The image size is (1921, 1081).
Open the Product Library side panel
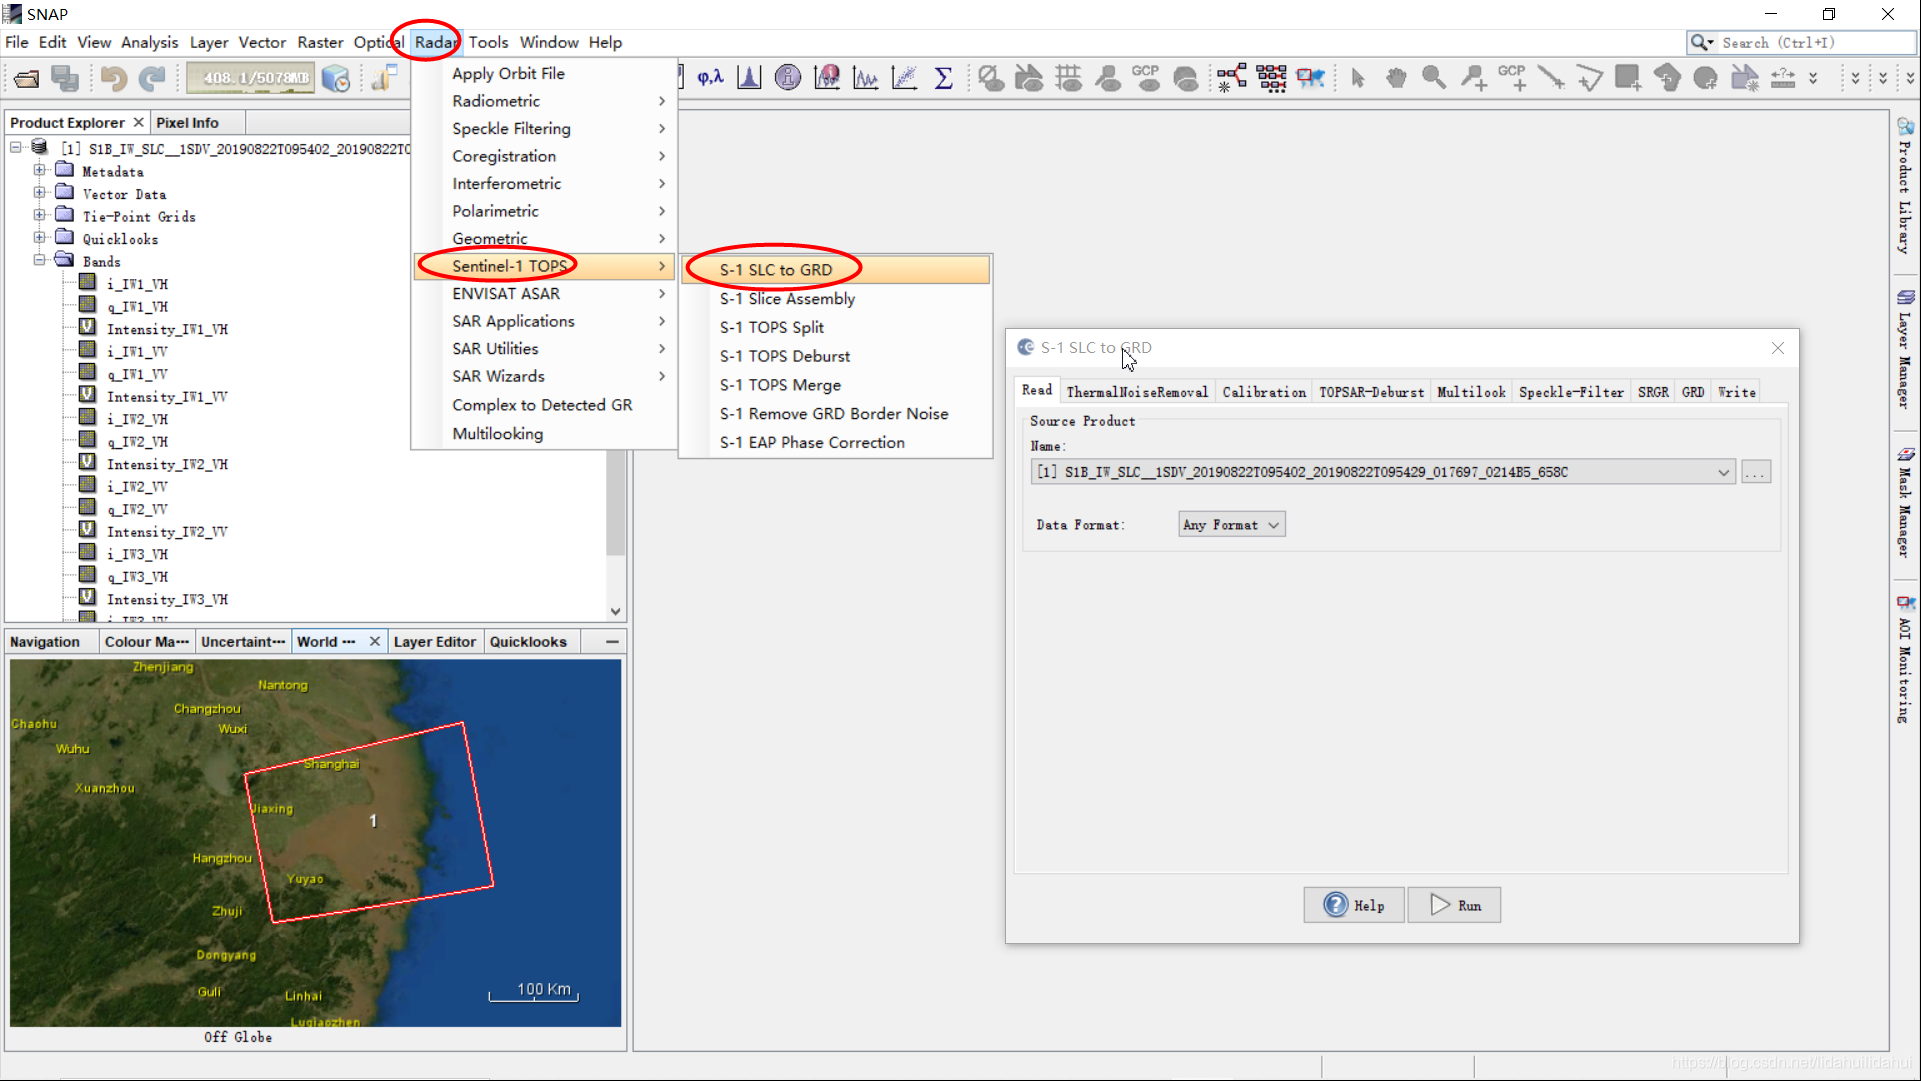[x=1906, y=186]
